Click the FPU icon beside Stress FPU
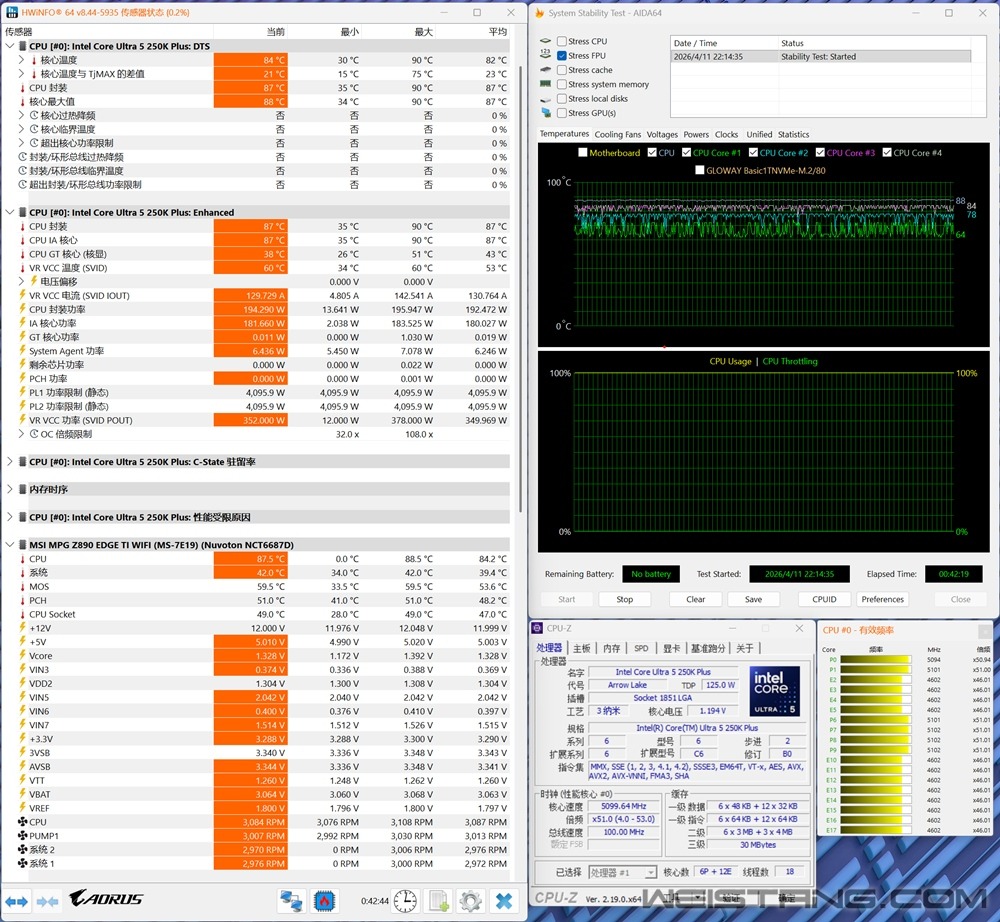The width and height of the screenshot is (1000, 922). pos(545,56)
